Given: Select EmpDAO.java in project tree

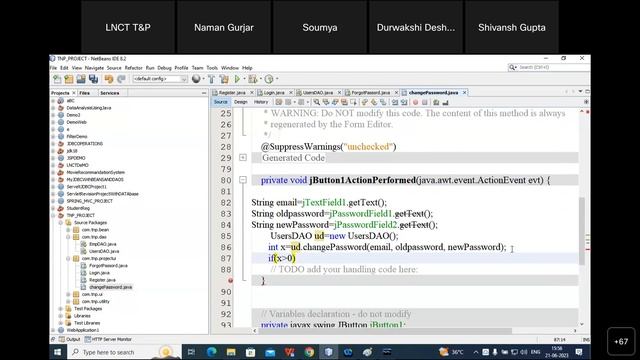Looking at the screenshot, I should pos(102,244).
